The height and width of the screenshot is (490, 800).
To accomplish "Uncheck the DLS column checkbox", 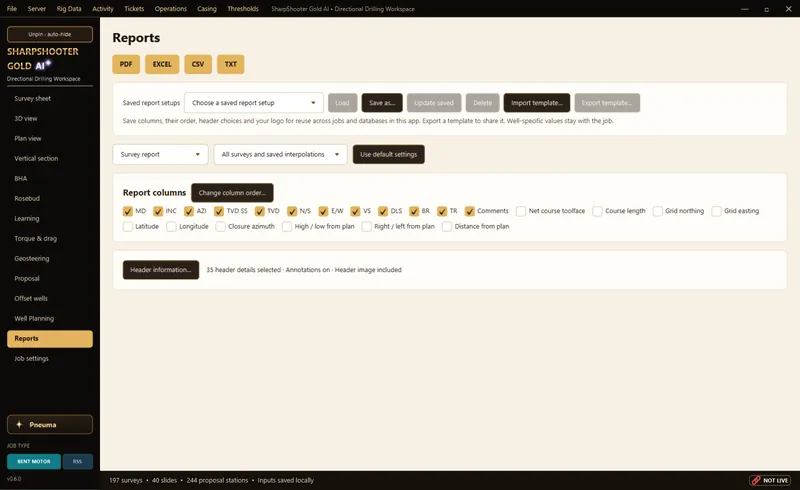I will 383,211.
